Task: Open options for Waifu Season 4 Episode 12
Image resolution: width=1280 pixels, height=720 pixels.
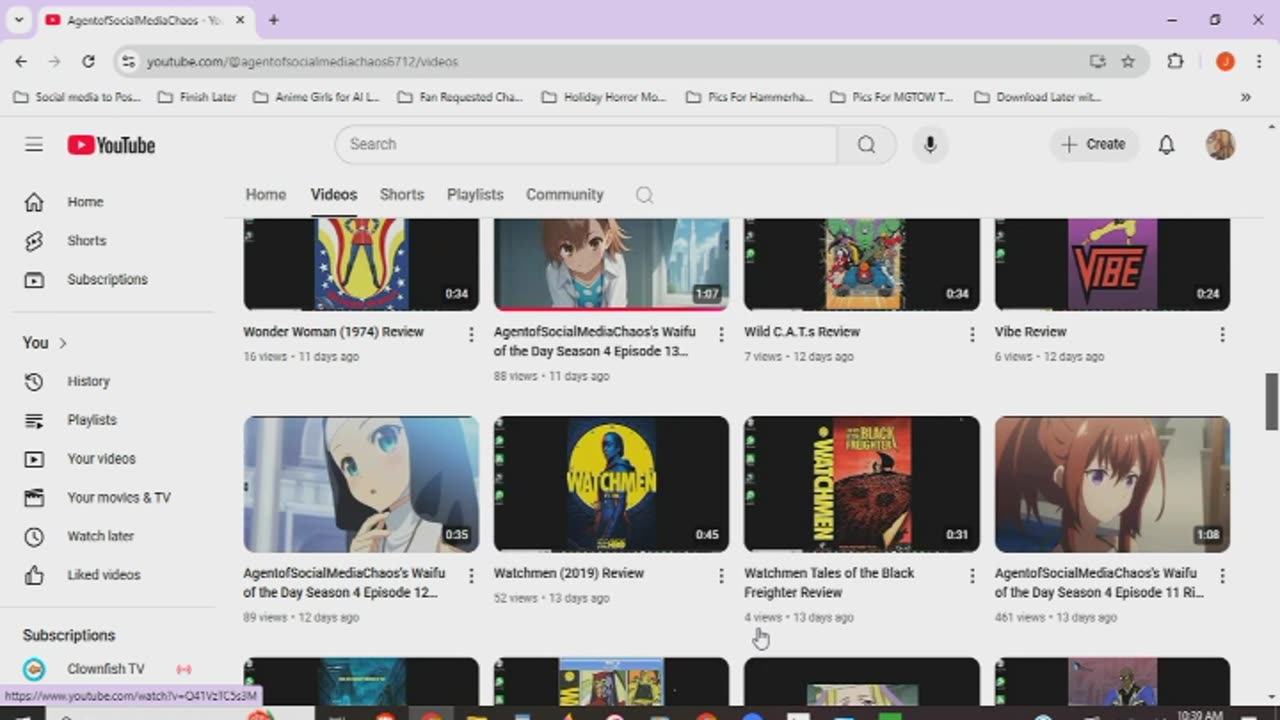Action: pyautogui.click(x=471, y=576)
